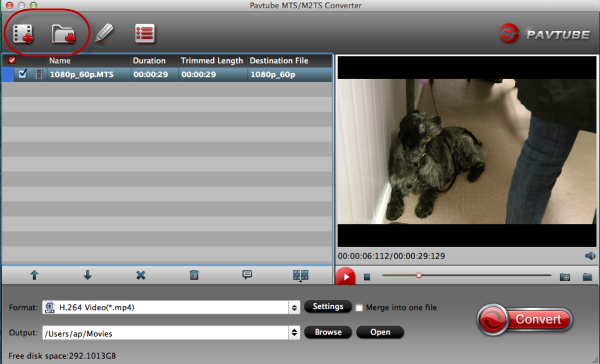Click the Add from folder icon
Screen dimensions: 600x364
64,34
